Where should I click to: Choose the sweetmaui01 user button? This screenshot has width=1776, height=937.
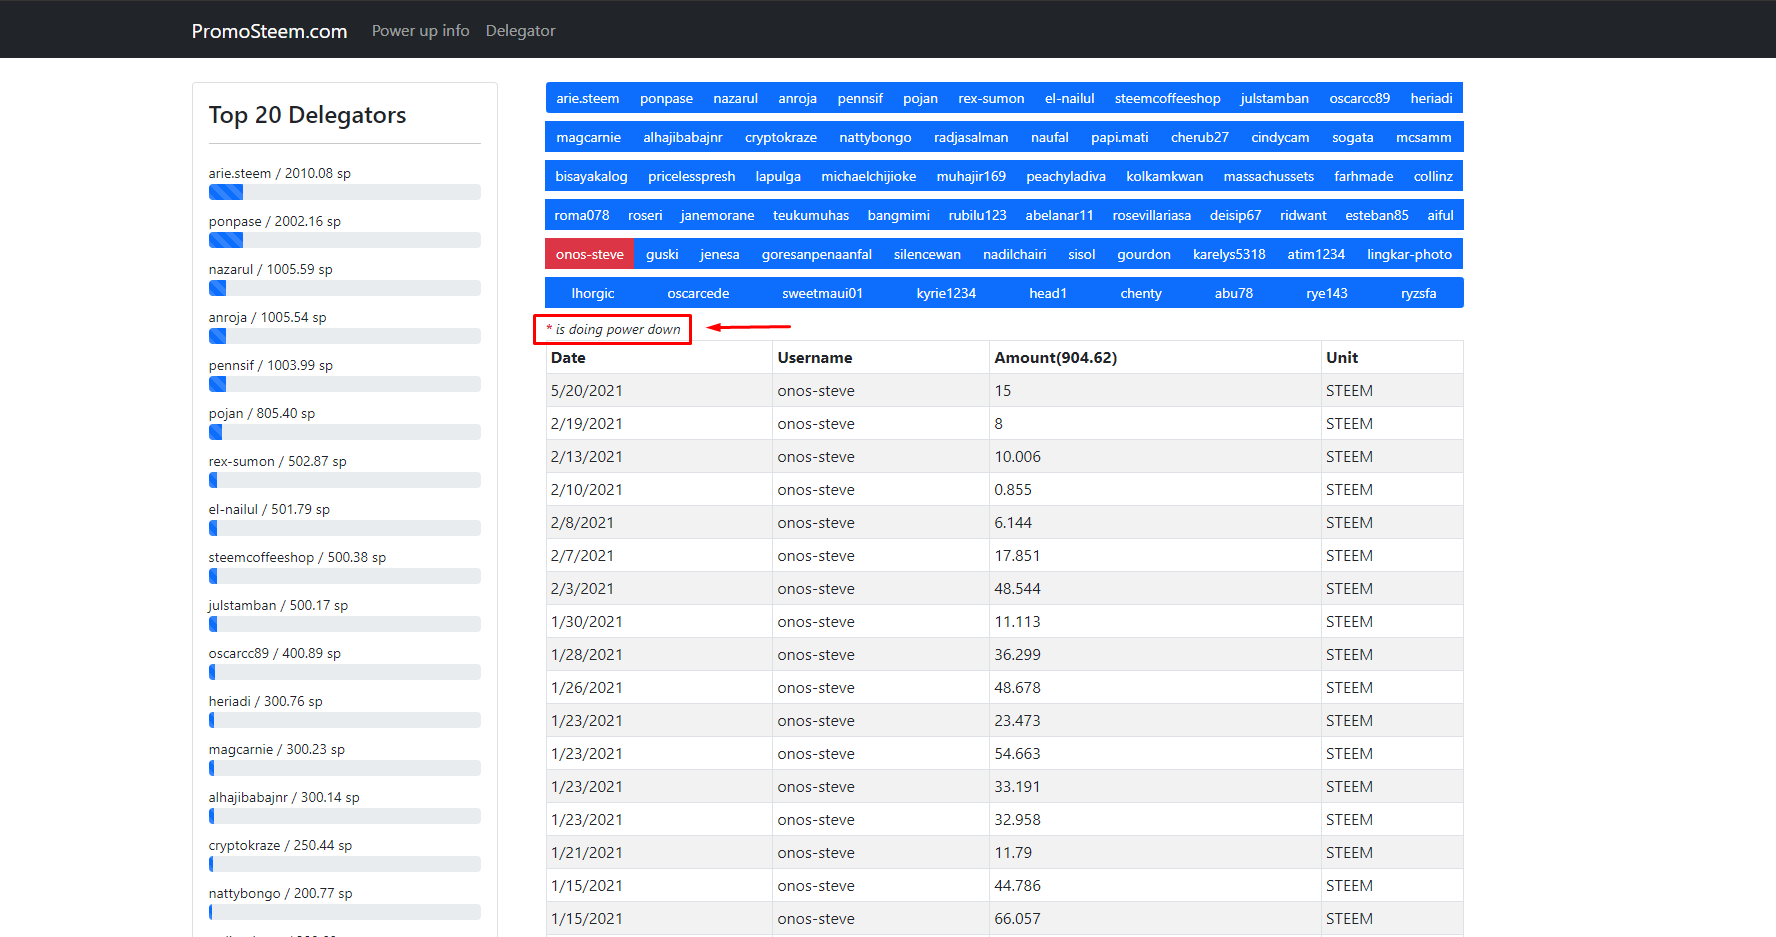[822, 293]
